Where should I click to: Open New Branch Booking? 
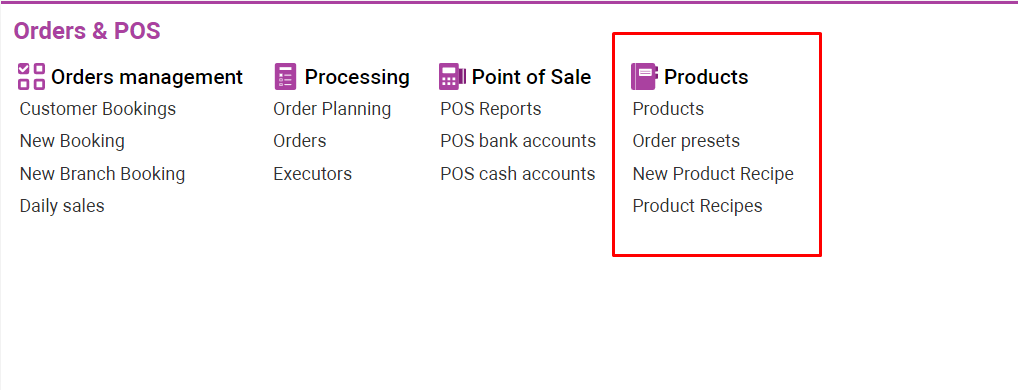pyautogui.click(x=103, y=174)
